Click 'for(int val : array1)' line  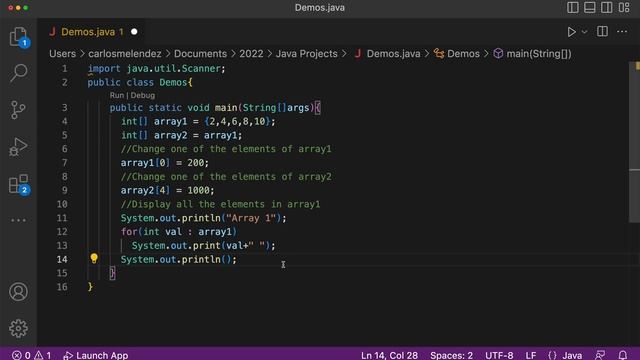click(179, 231)
